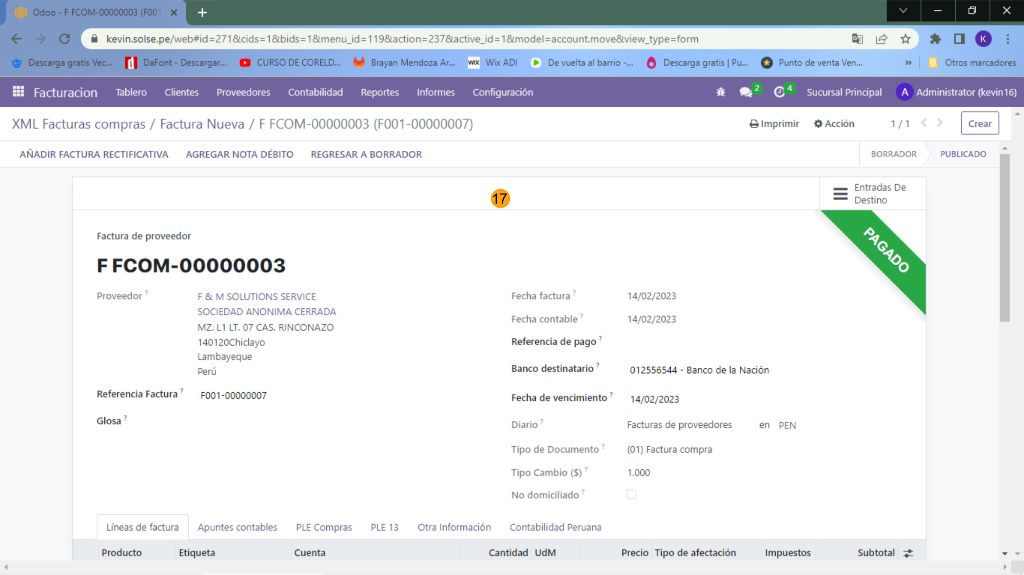The image size is (1024, 575).
Task: Open the Contabilidad menu
Action: [x=315, y=92]
